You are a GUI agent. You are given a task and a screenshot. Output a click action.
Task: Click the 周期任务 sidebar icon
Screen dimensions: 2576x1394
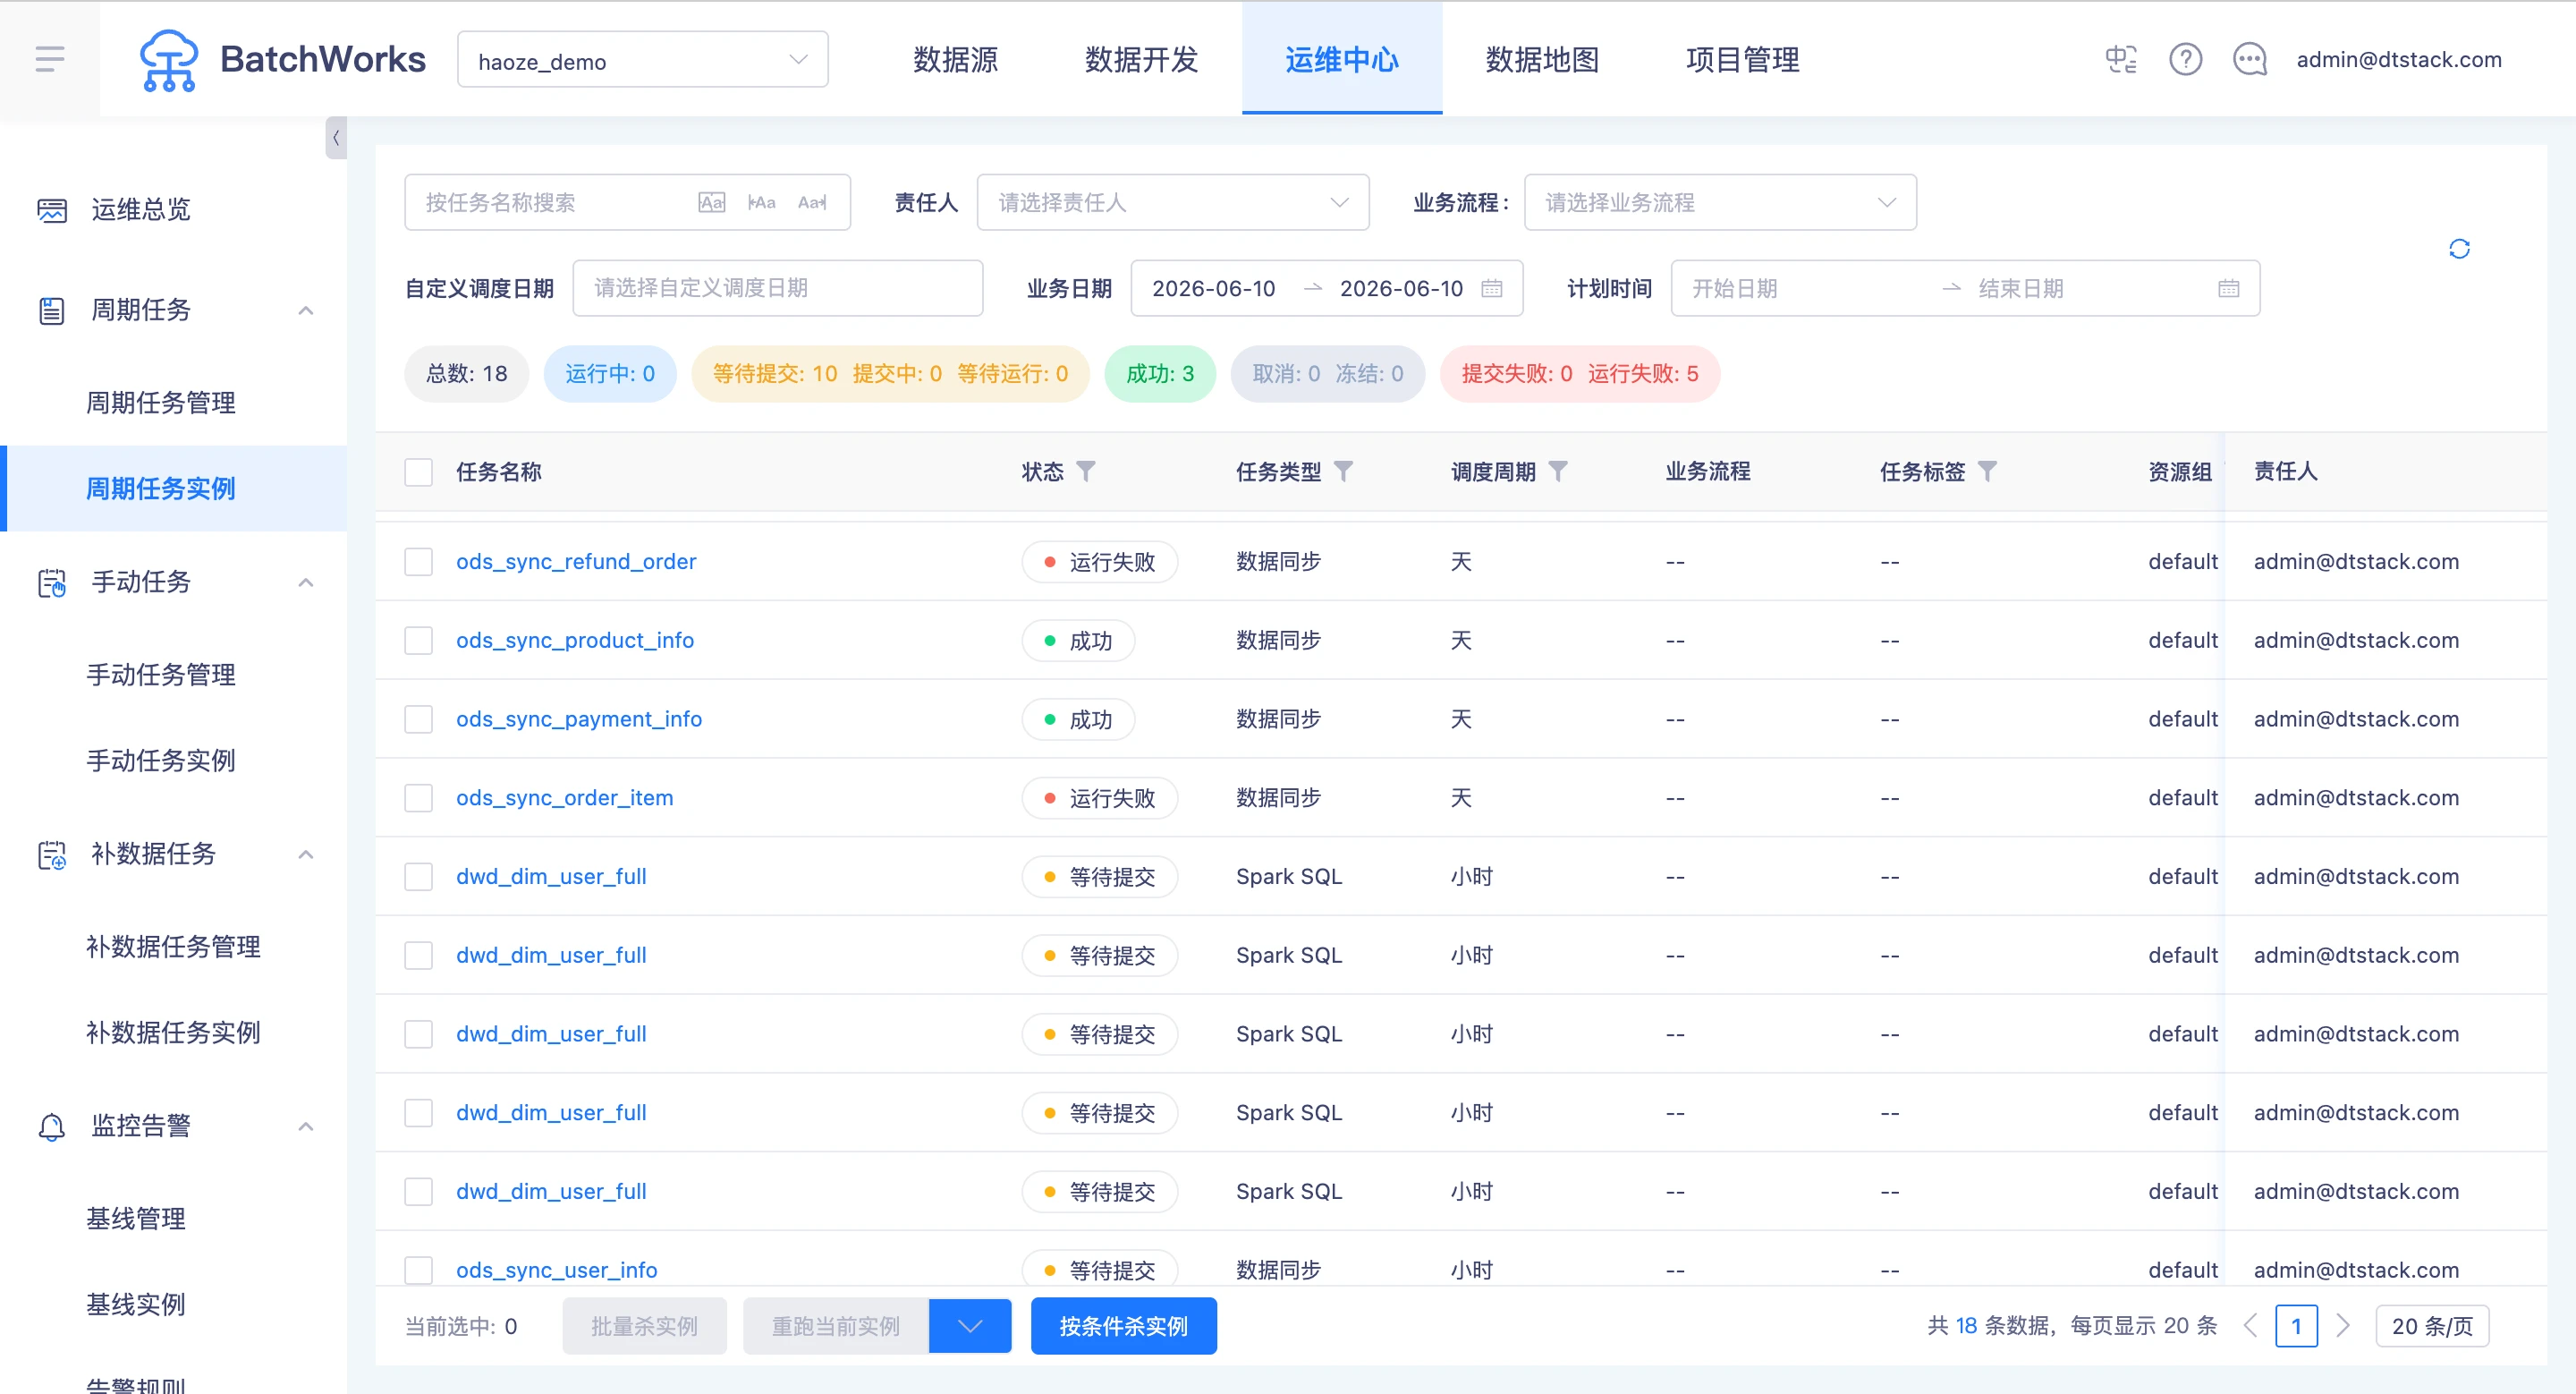coord(52,311)
